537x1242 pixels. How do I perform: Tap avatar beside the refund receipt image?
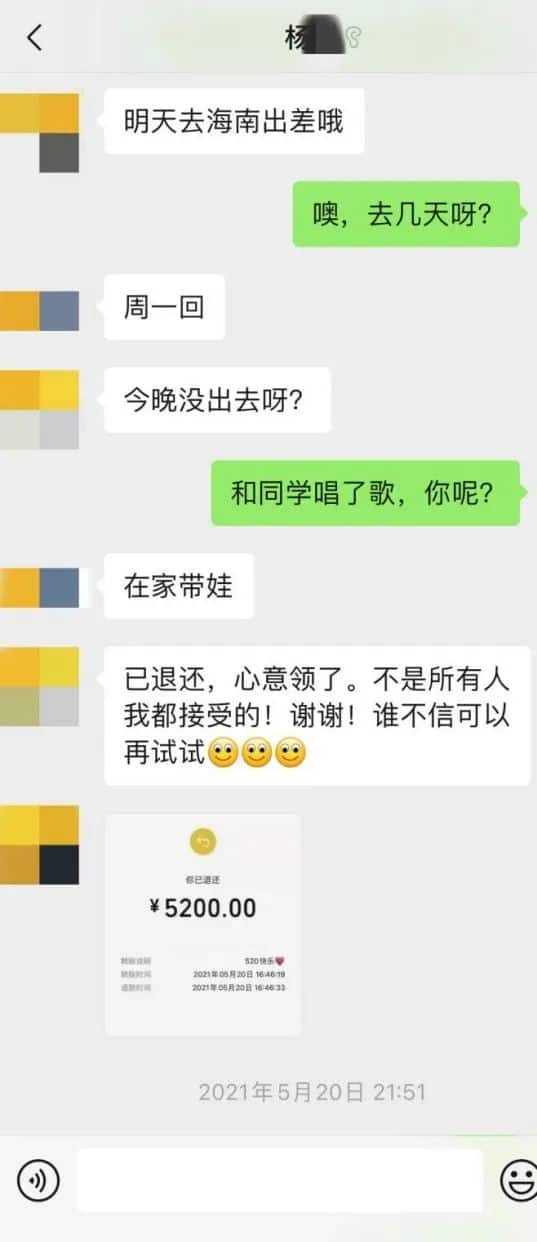click(x=40, y=845)
